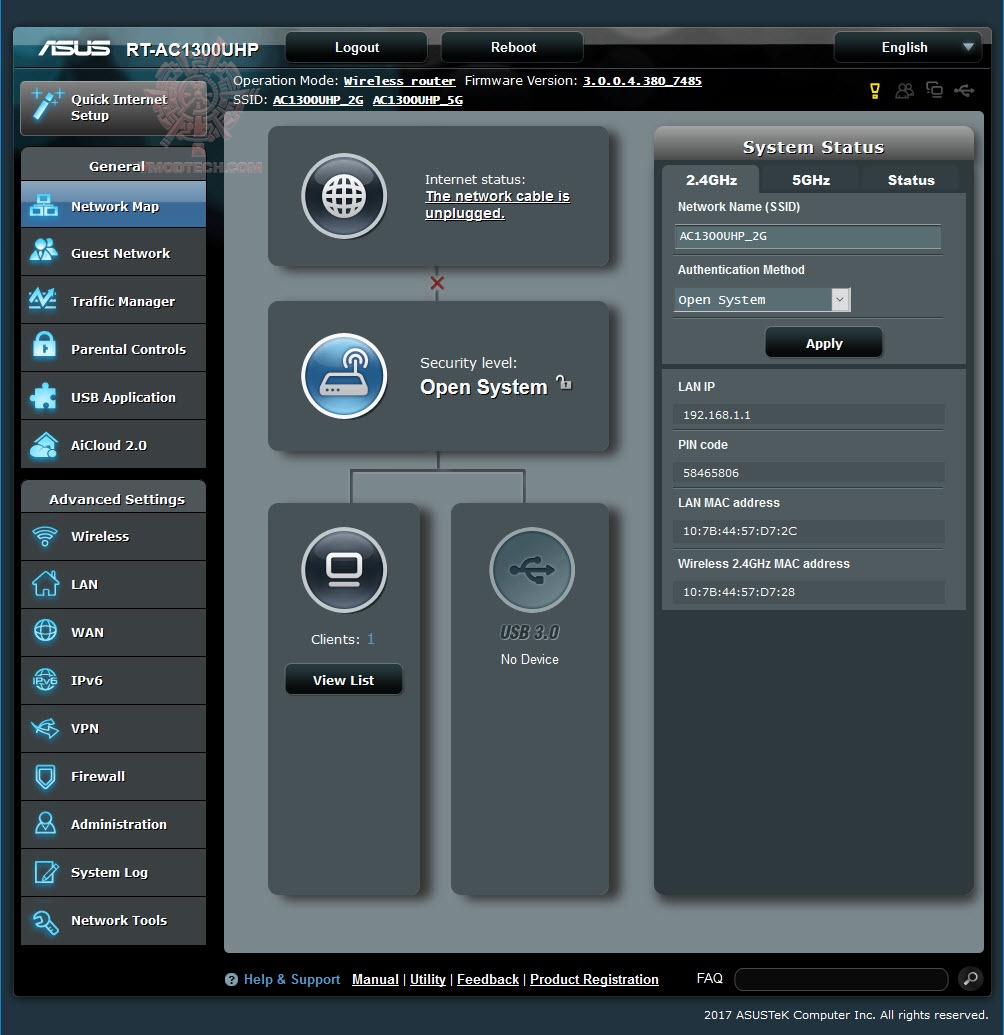Viewport: 1004px width, 1035px height.
Task: Open Parental Controls page
Action: point(114,349)
